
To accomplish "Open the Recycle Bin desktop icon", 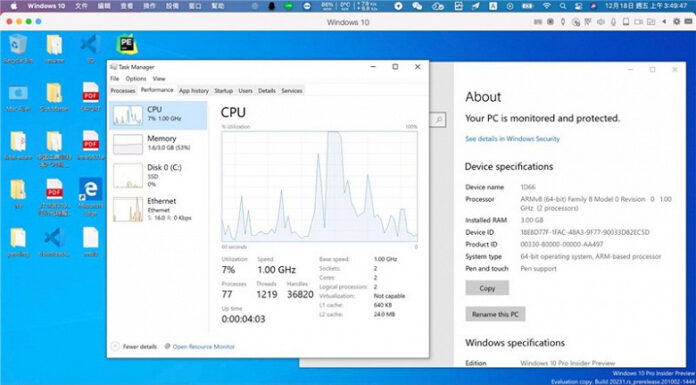I will click(18, 44).
